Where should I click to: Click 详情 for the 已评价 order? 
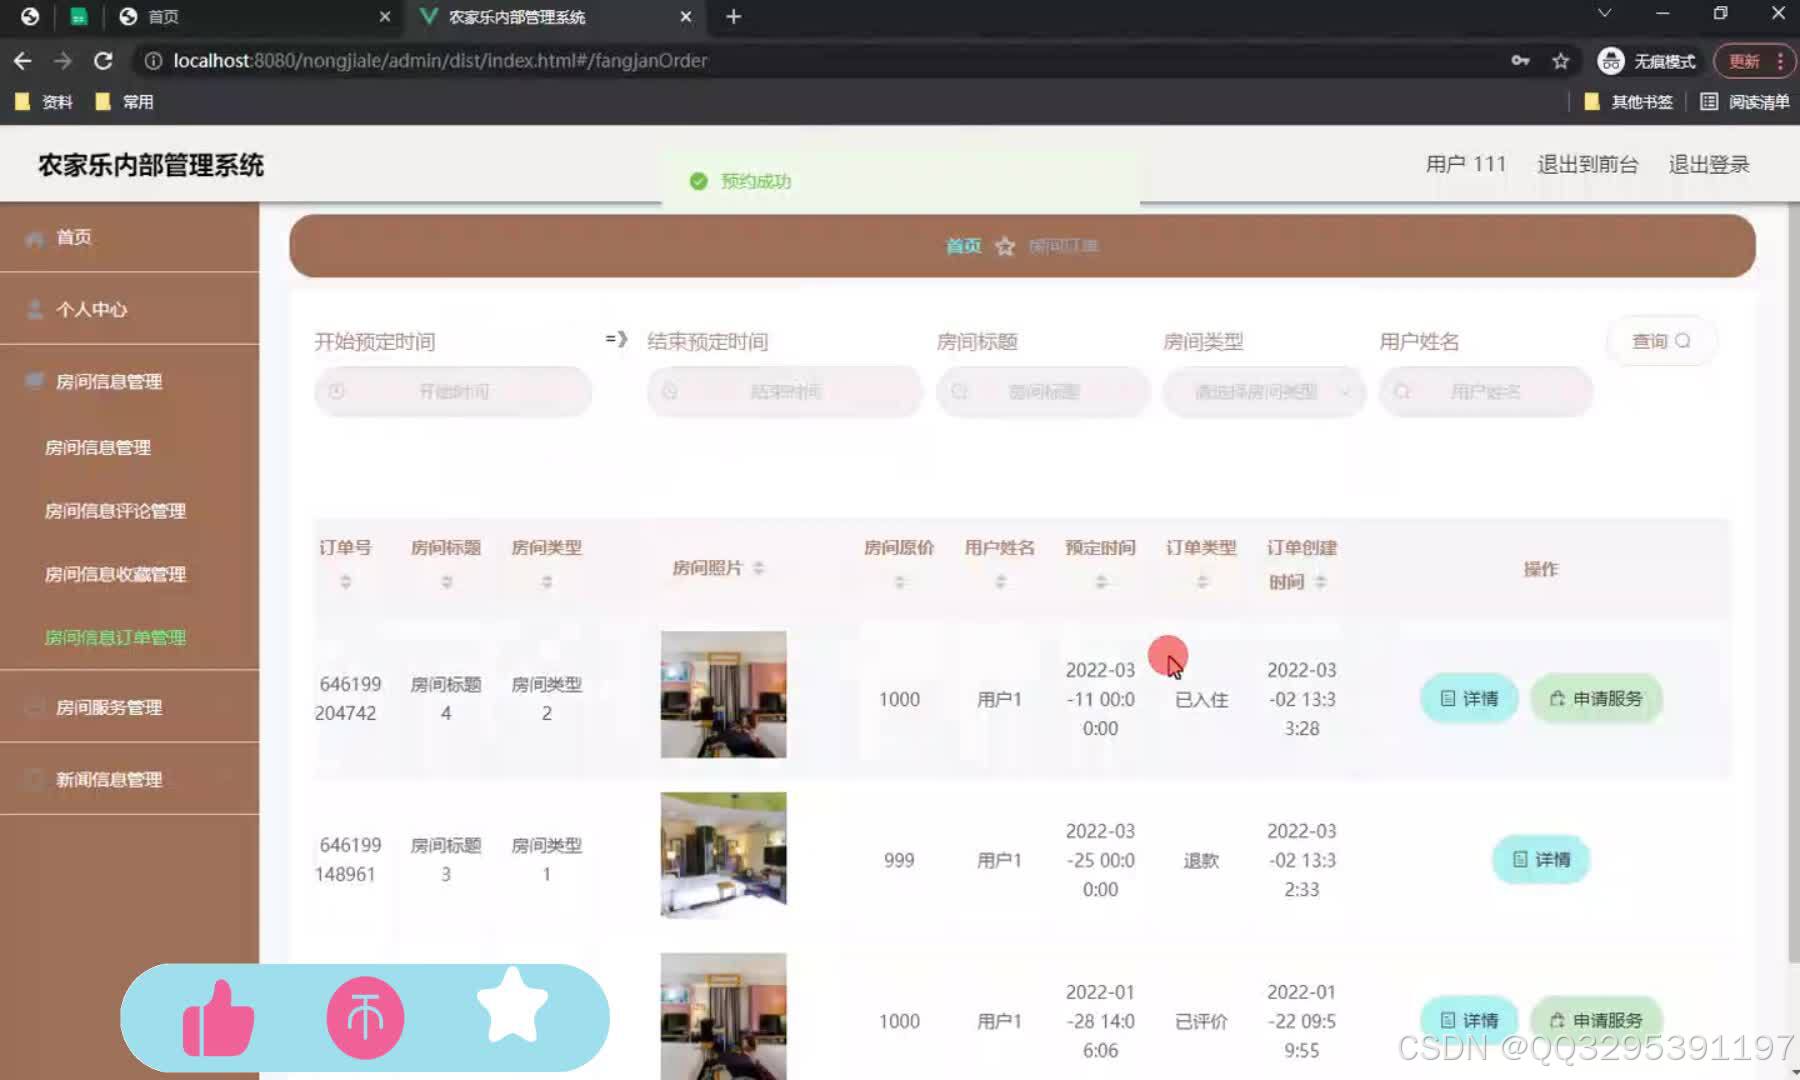pos(1469,1020)
